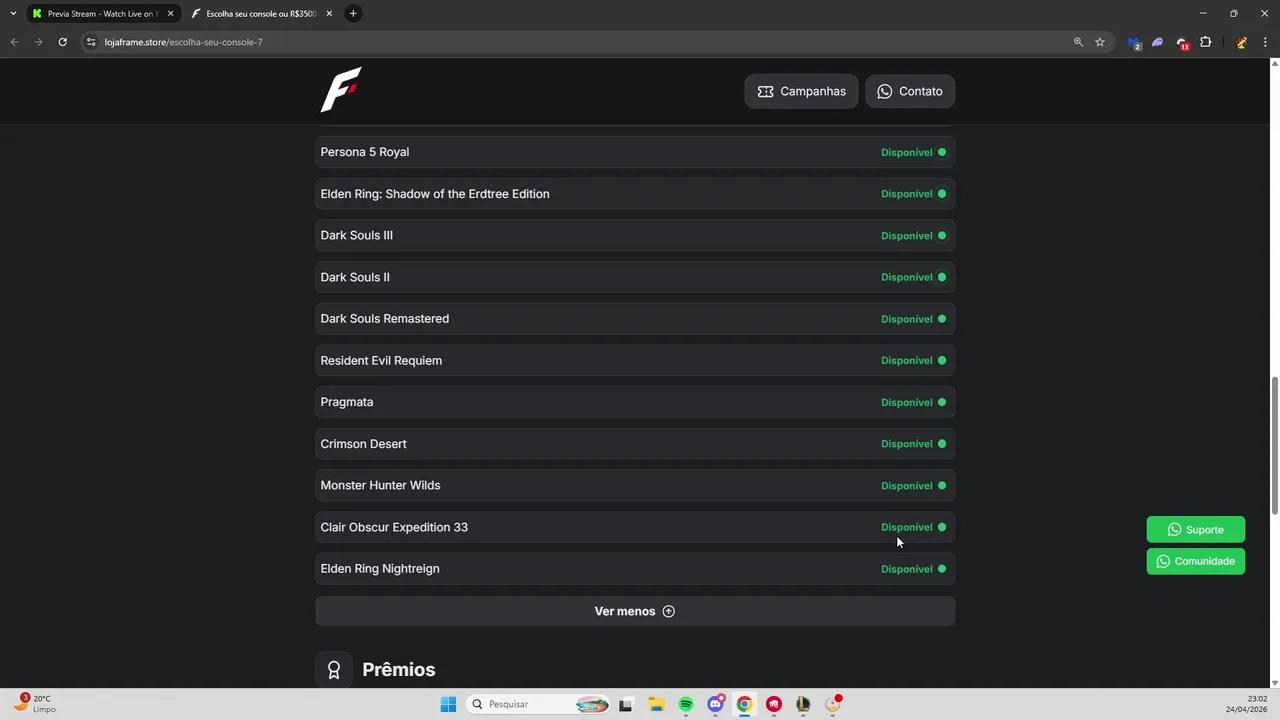Click the taskbar Pesquisar search box

click(x=539, y=704)
